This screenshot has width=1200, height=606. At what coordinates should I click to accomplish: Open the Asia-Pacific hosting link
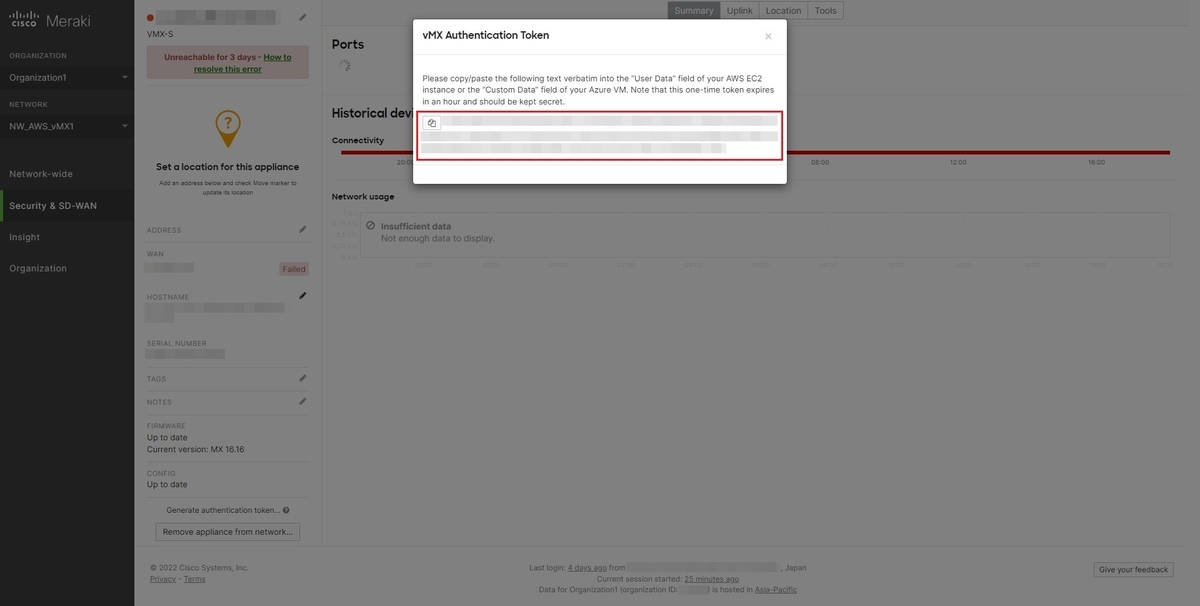coord(776,590)
